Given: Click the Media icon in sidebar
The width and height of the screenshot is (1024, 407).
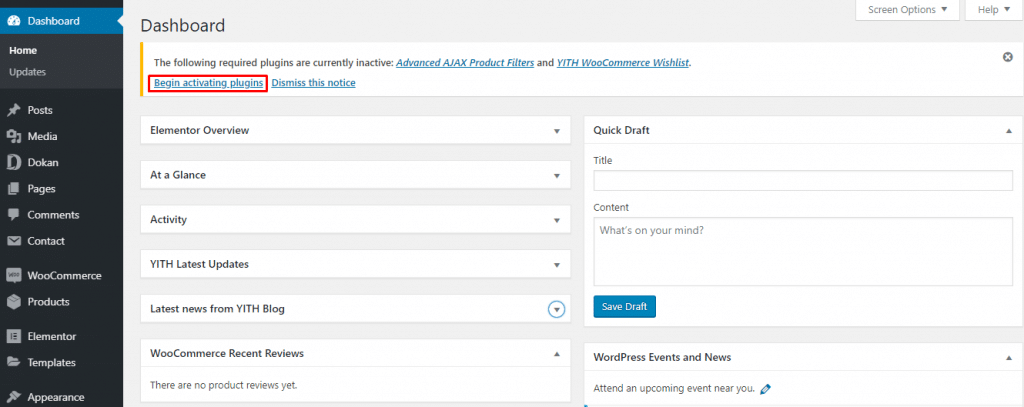Looking at the screenshot, I should tap(14, 137).
